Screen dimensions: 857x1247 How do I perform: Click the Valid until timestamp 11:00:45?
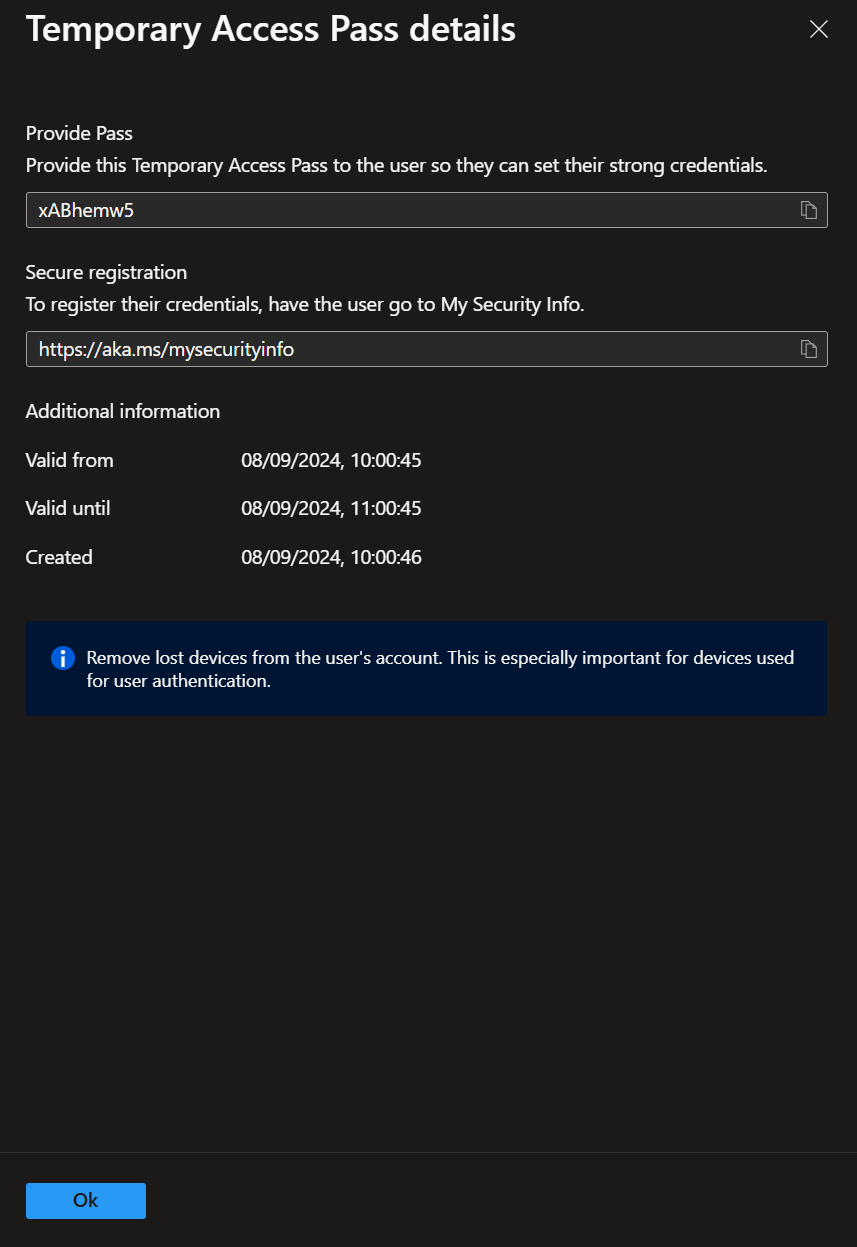(x=331, y=508)
